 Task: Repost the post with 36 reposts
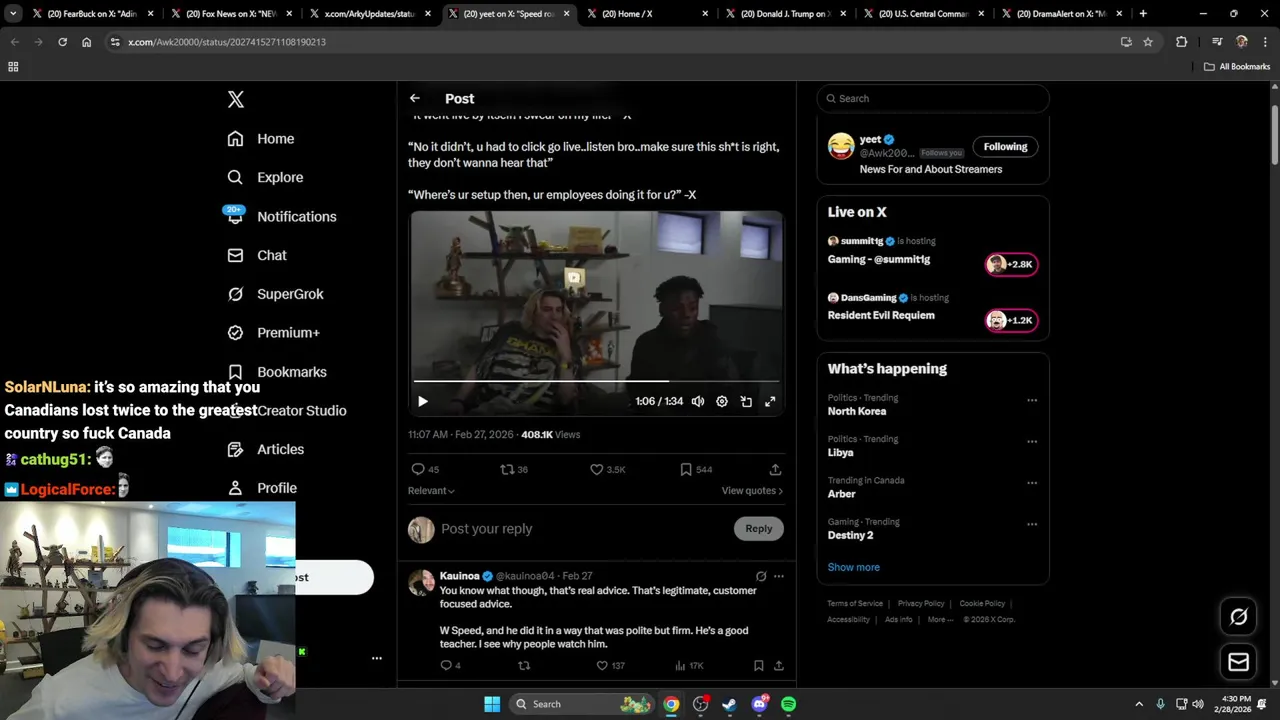coord(514,469)
